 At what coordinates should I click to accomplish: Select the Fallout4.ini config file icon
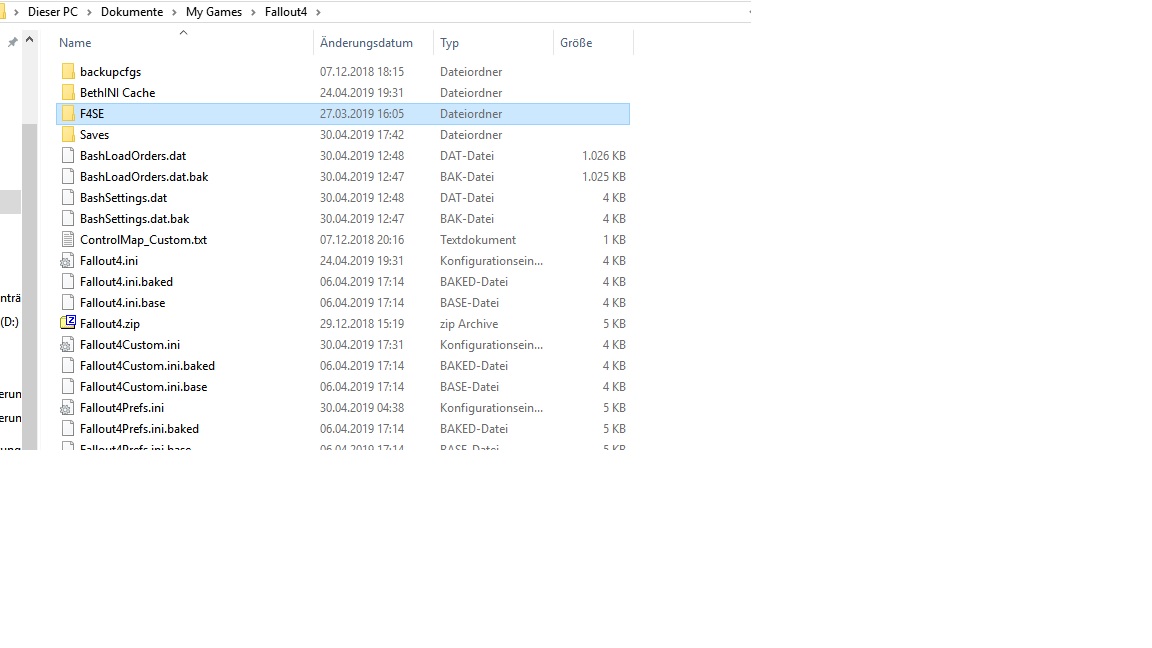click(68, 261)
